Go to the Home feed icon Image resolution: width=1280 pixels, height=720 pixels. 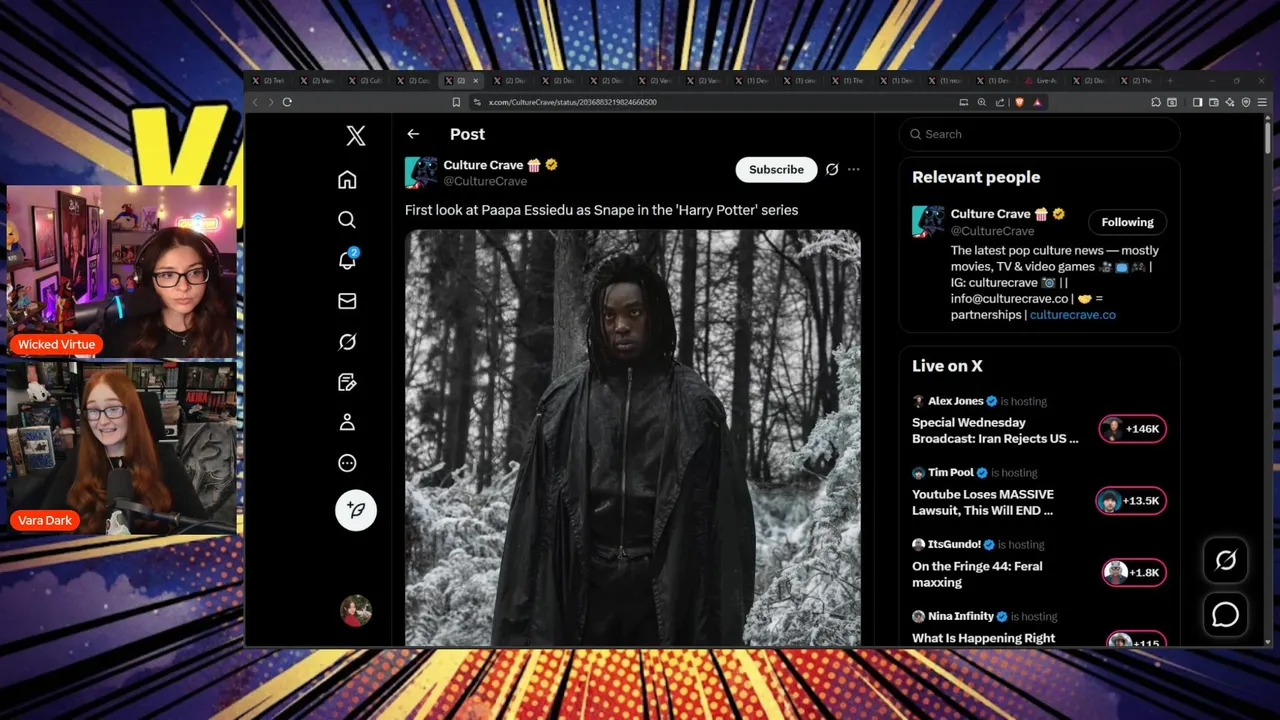347,179
